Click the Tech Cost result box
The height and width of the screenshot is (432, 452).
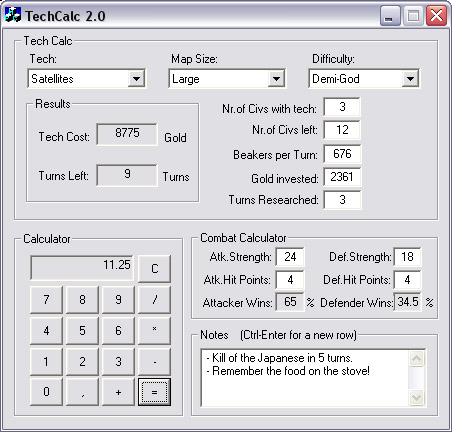pyautogui.click(x=127, y=134)
